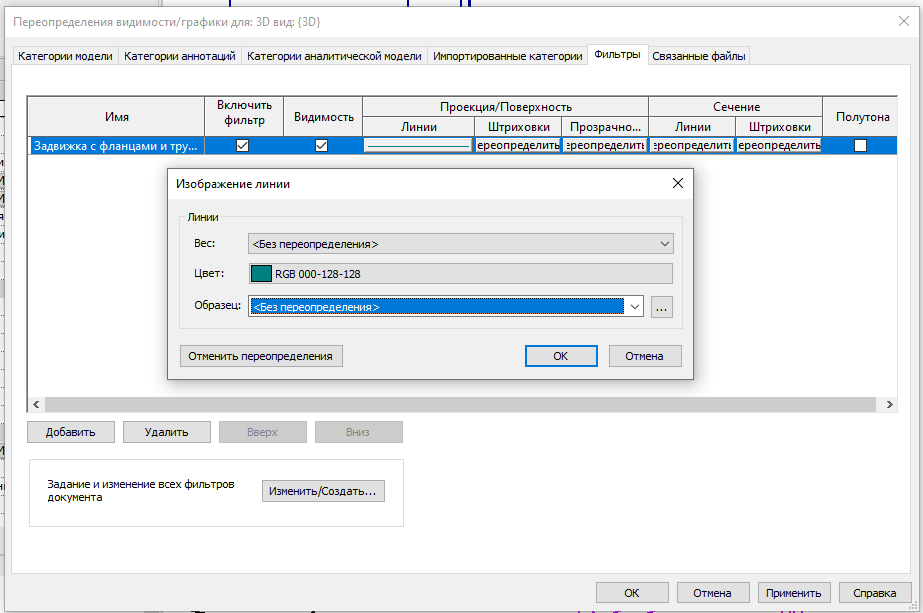Click the Штриховки override cell under Сечение
Viewport: 923px width, 613px height.
(779, 144)
